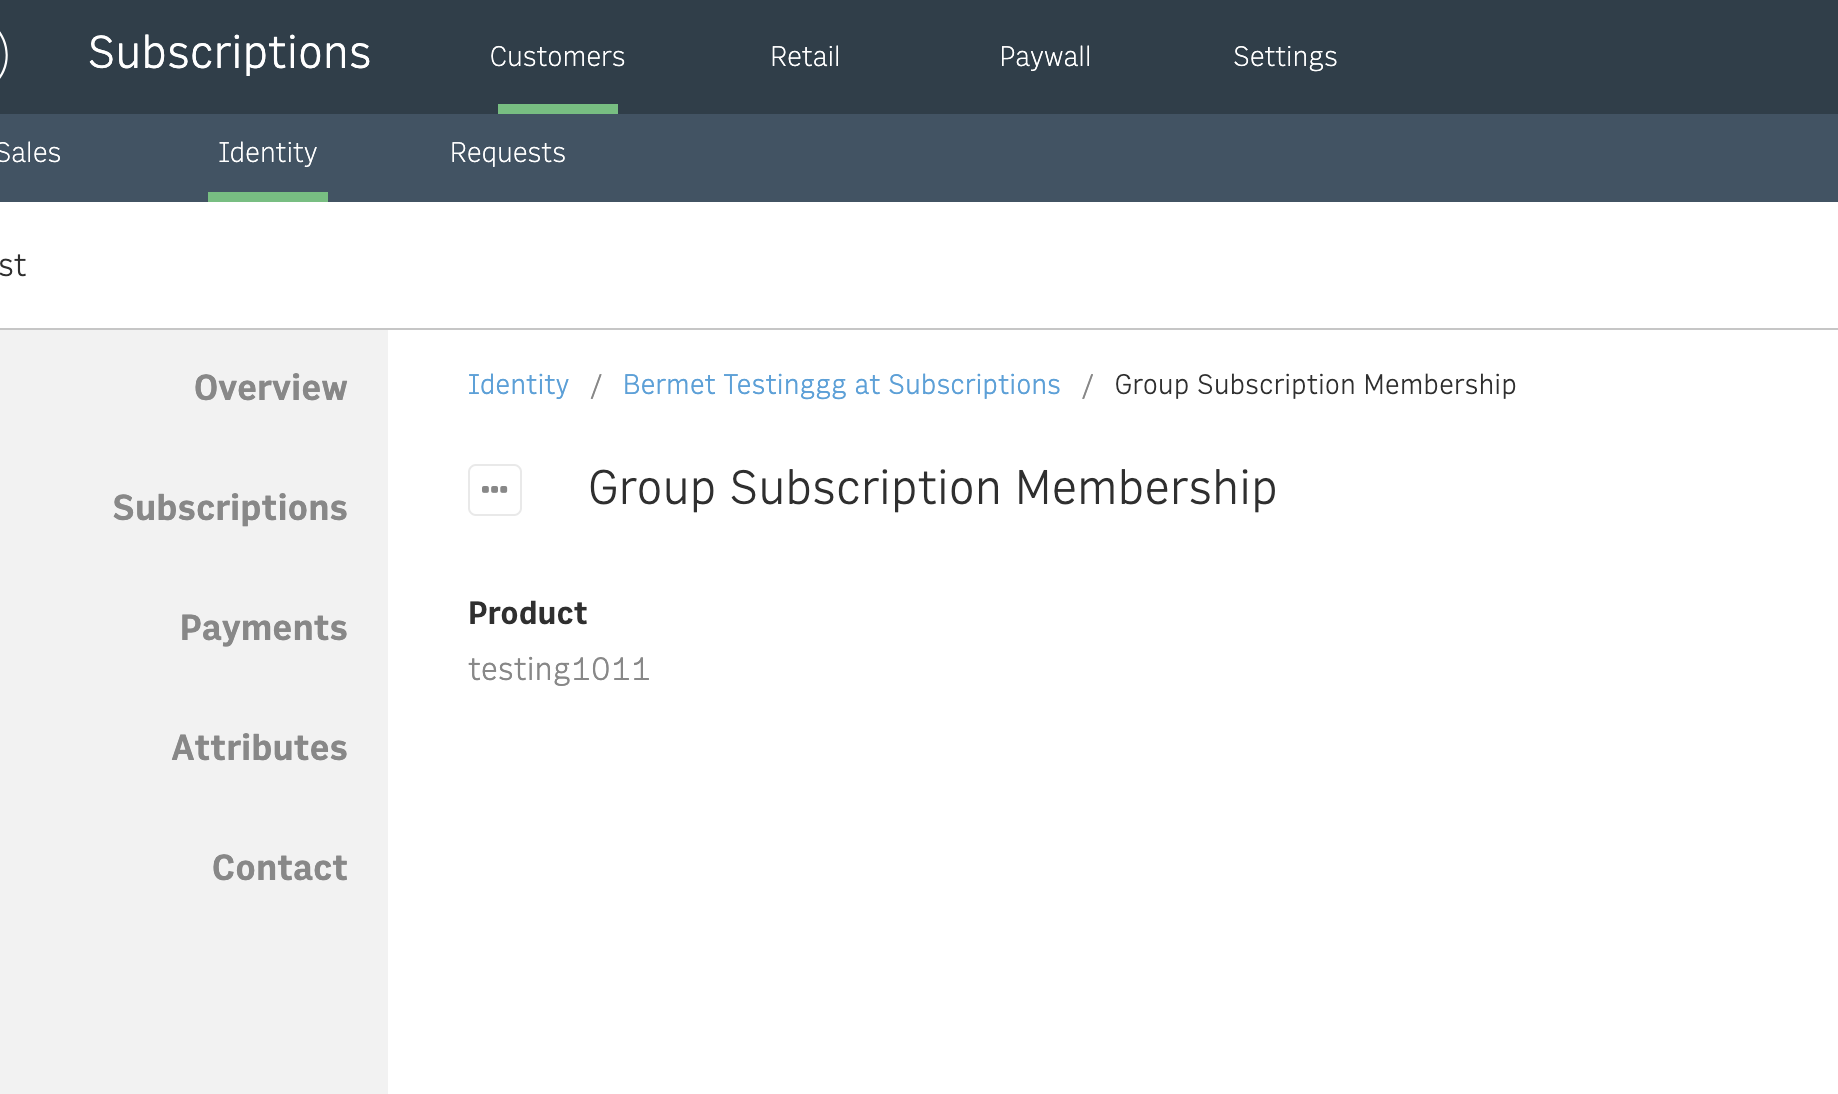Switch to the Customers top tab
Viewport: 1838px width, 1094px height.
557,57
